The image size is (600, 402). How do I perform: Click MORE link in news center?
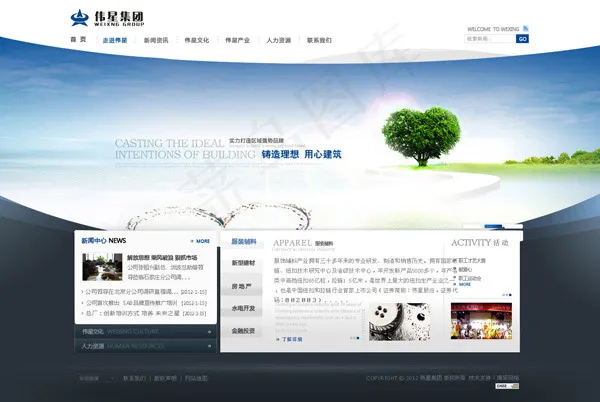tap(201, 241)
